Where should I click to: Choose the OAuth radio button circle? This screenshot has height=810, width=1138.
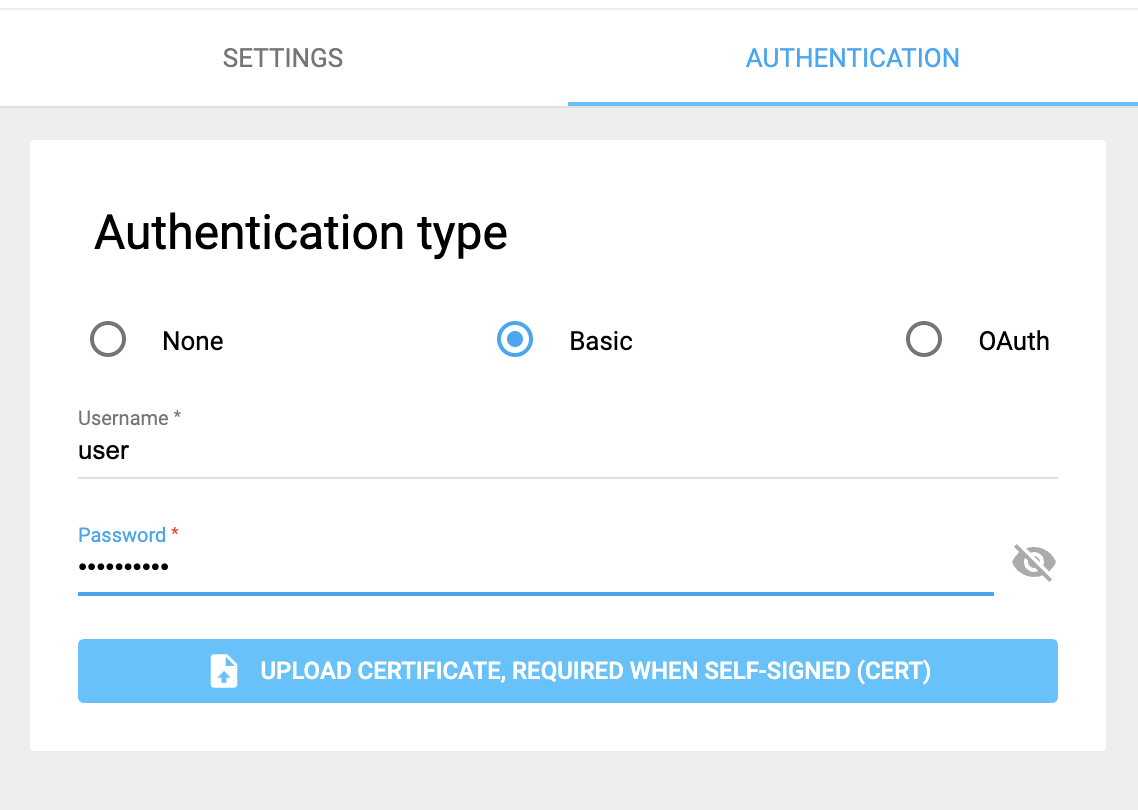[924, 340]
